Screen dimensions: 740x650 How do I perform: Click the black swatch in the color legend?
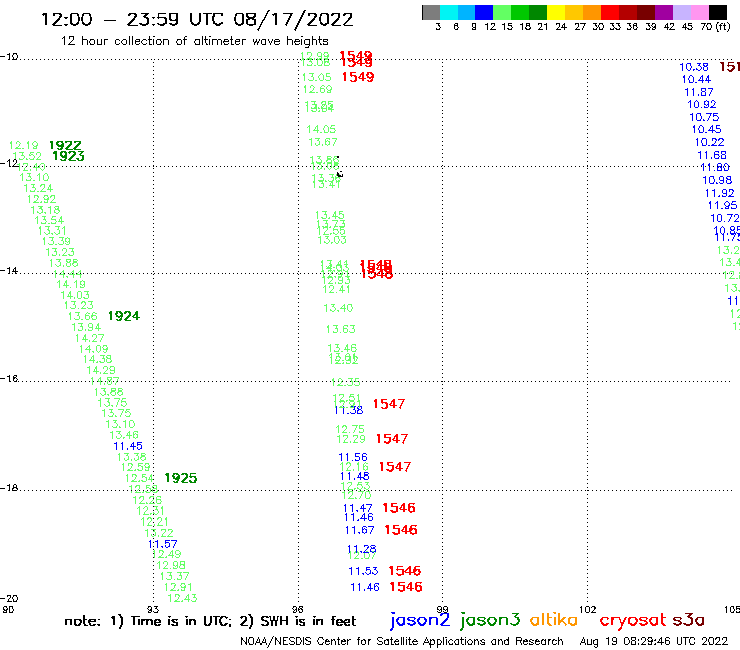pyautogui.click(x=717, y=12)
